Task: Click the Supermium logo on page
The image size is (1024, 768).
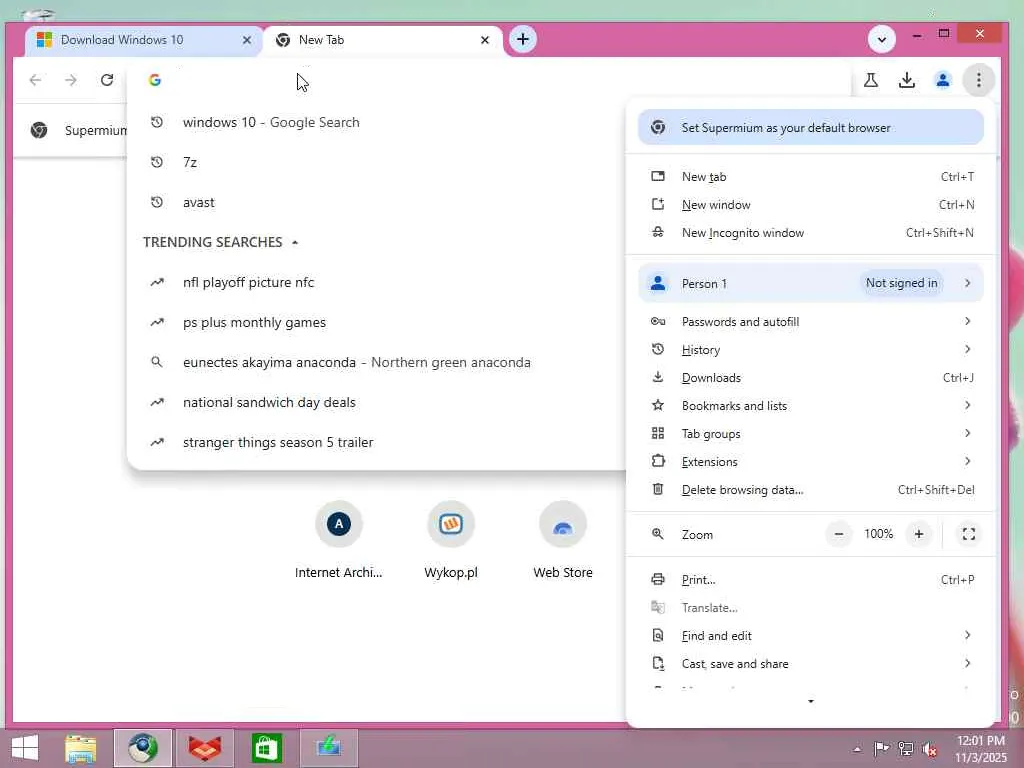Action: [x=39, y=130]
